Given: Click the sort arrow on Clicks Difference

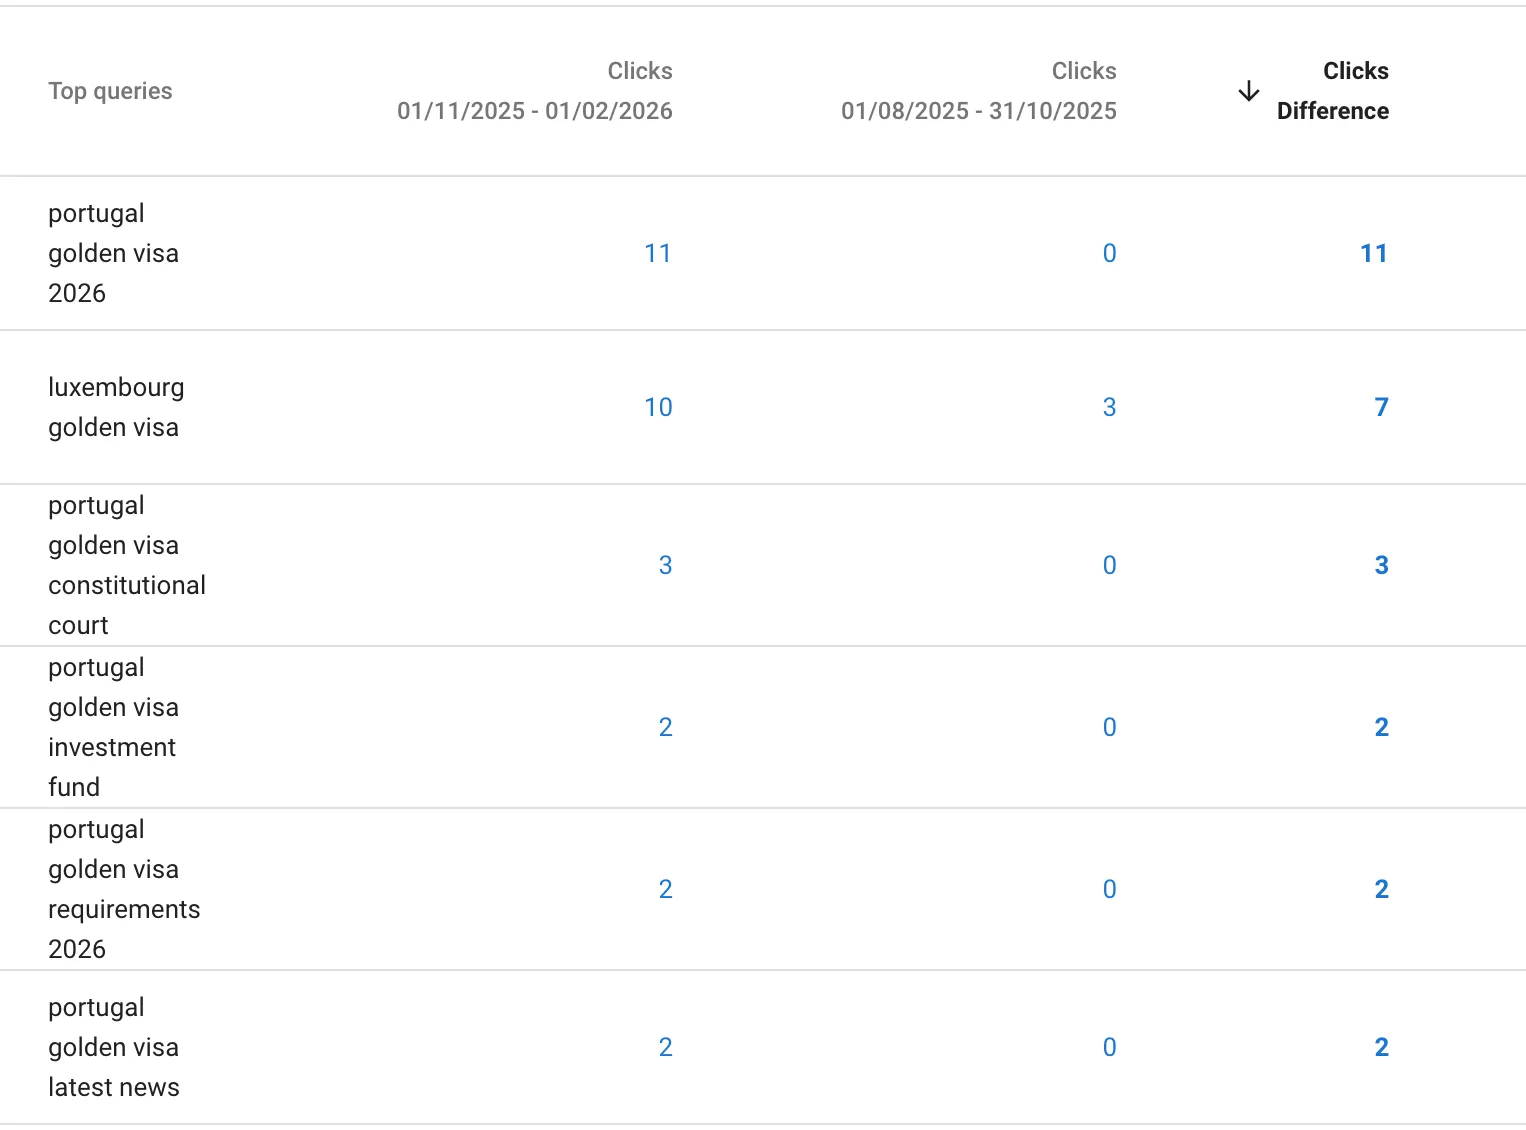Looking at the screenshot, I should point(1248,90).
